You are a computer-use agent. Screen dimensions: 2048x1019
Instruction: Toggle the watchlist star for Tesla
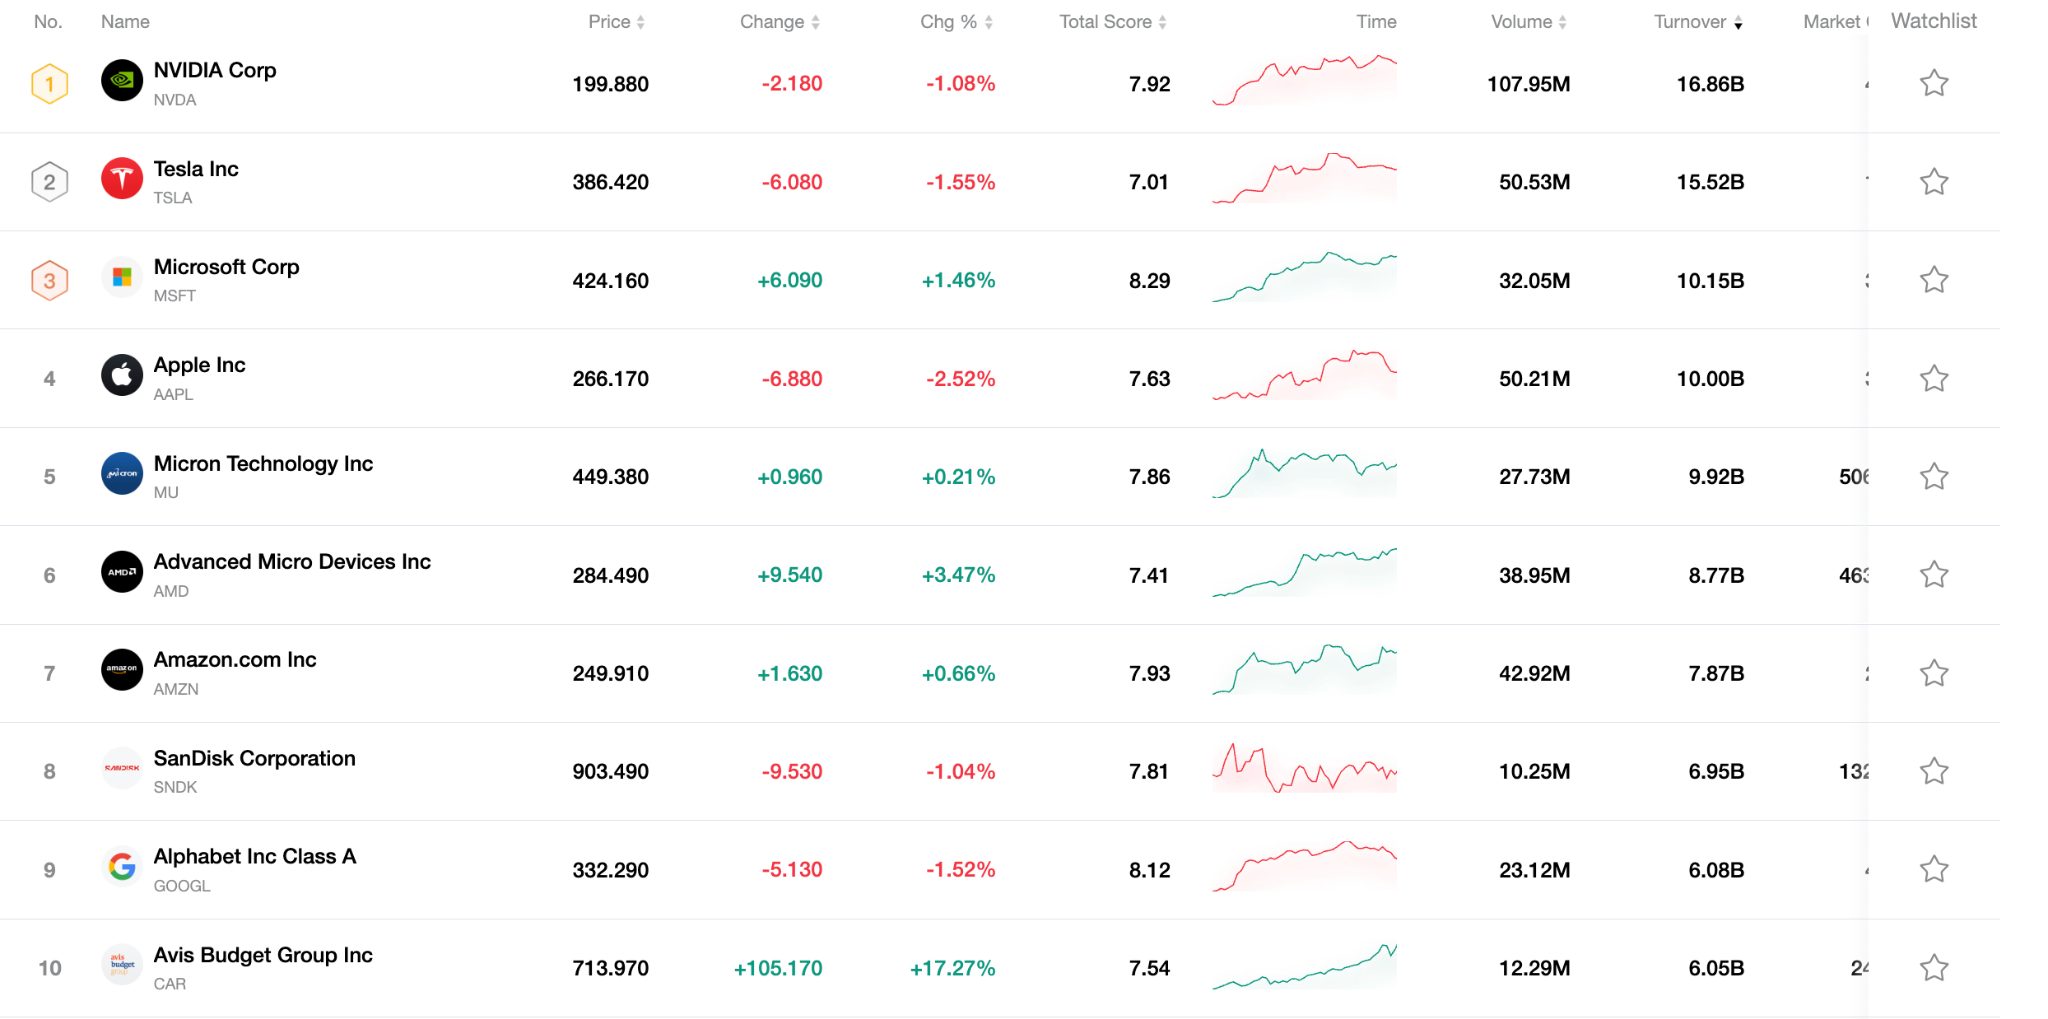(1934, 181)
